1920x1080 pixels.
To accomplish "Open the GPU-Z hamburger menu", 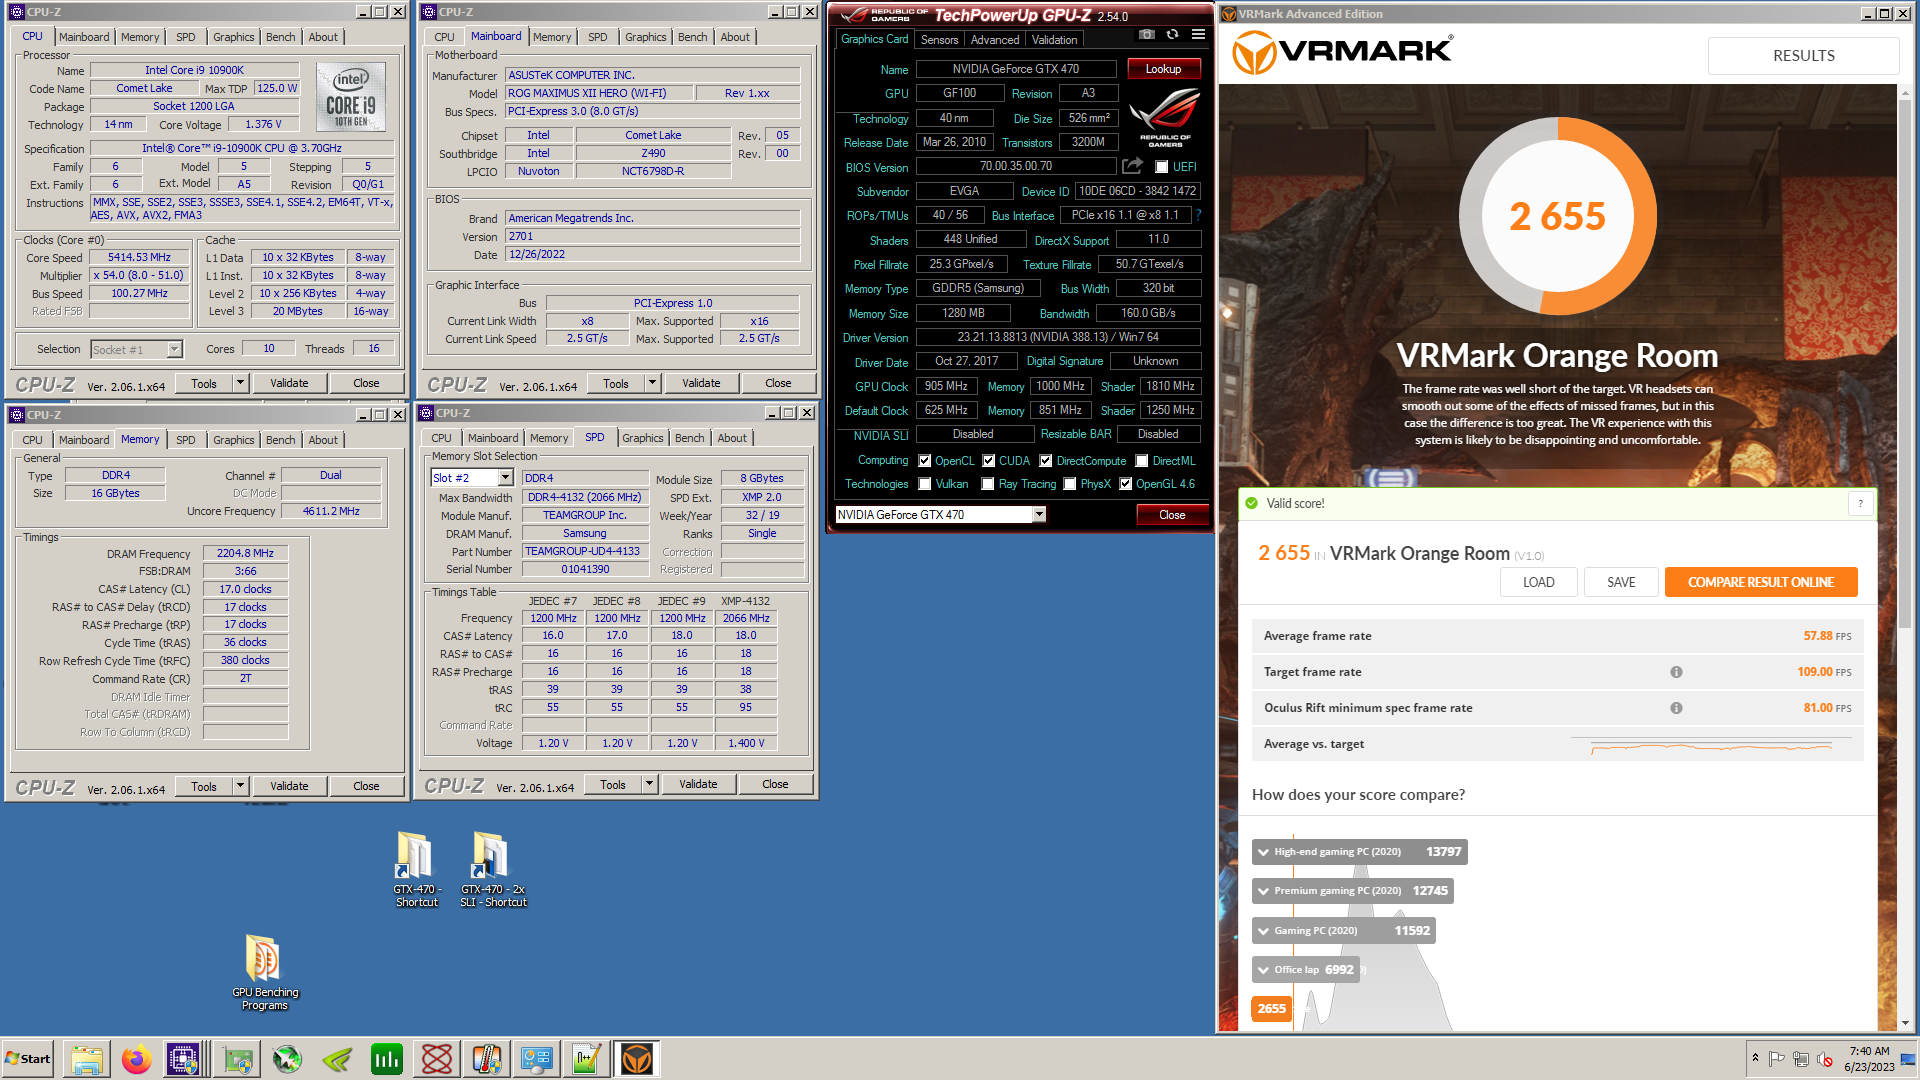I will click(1198, 34).
